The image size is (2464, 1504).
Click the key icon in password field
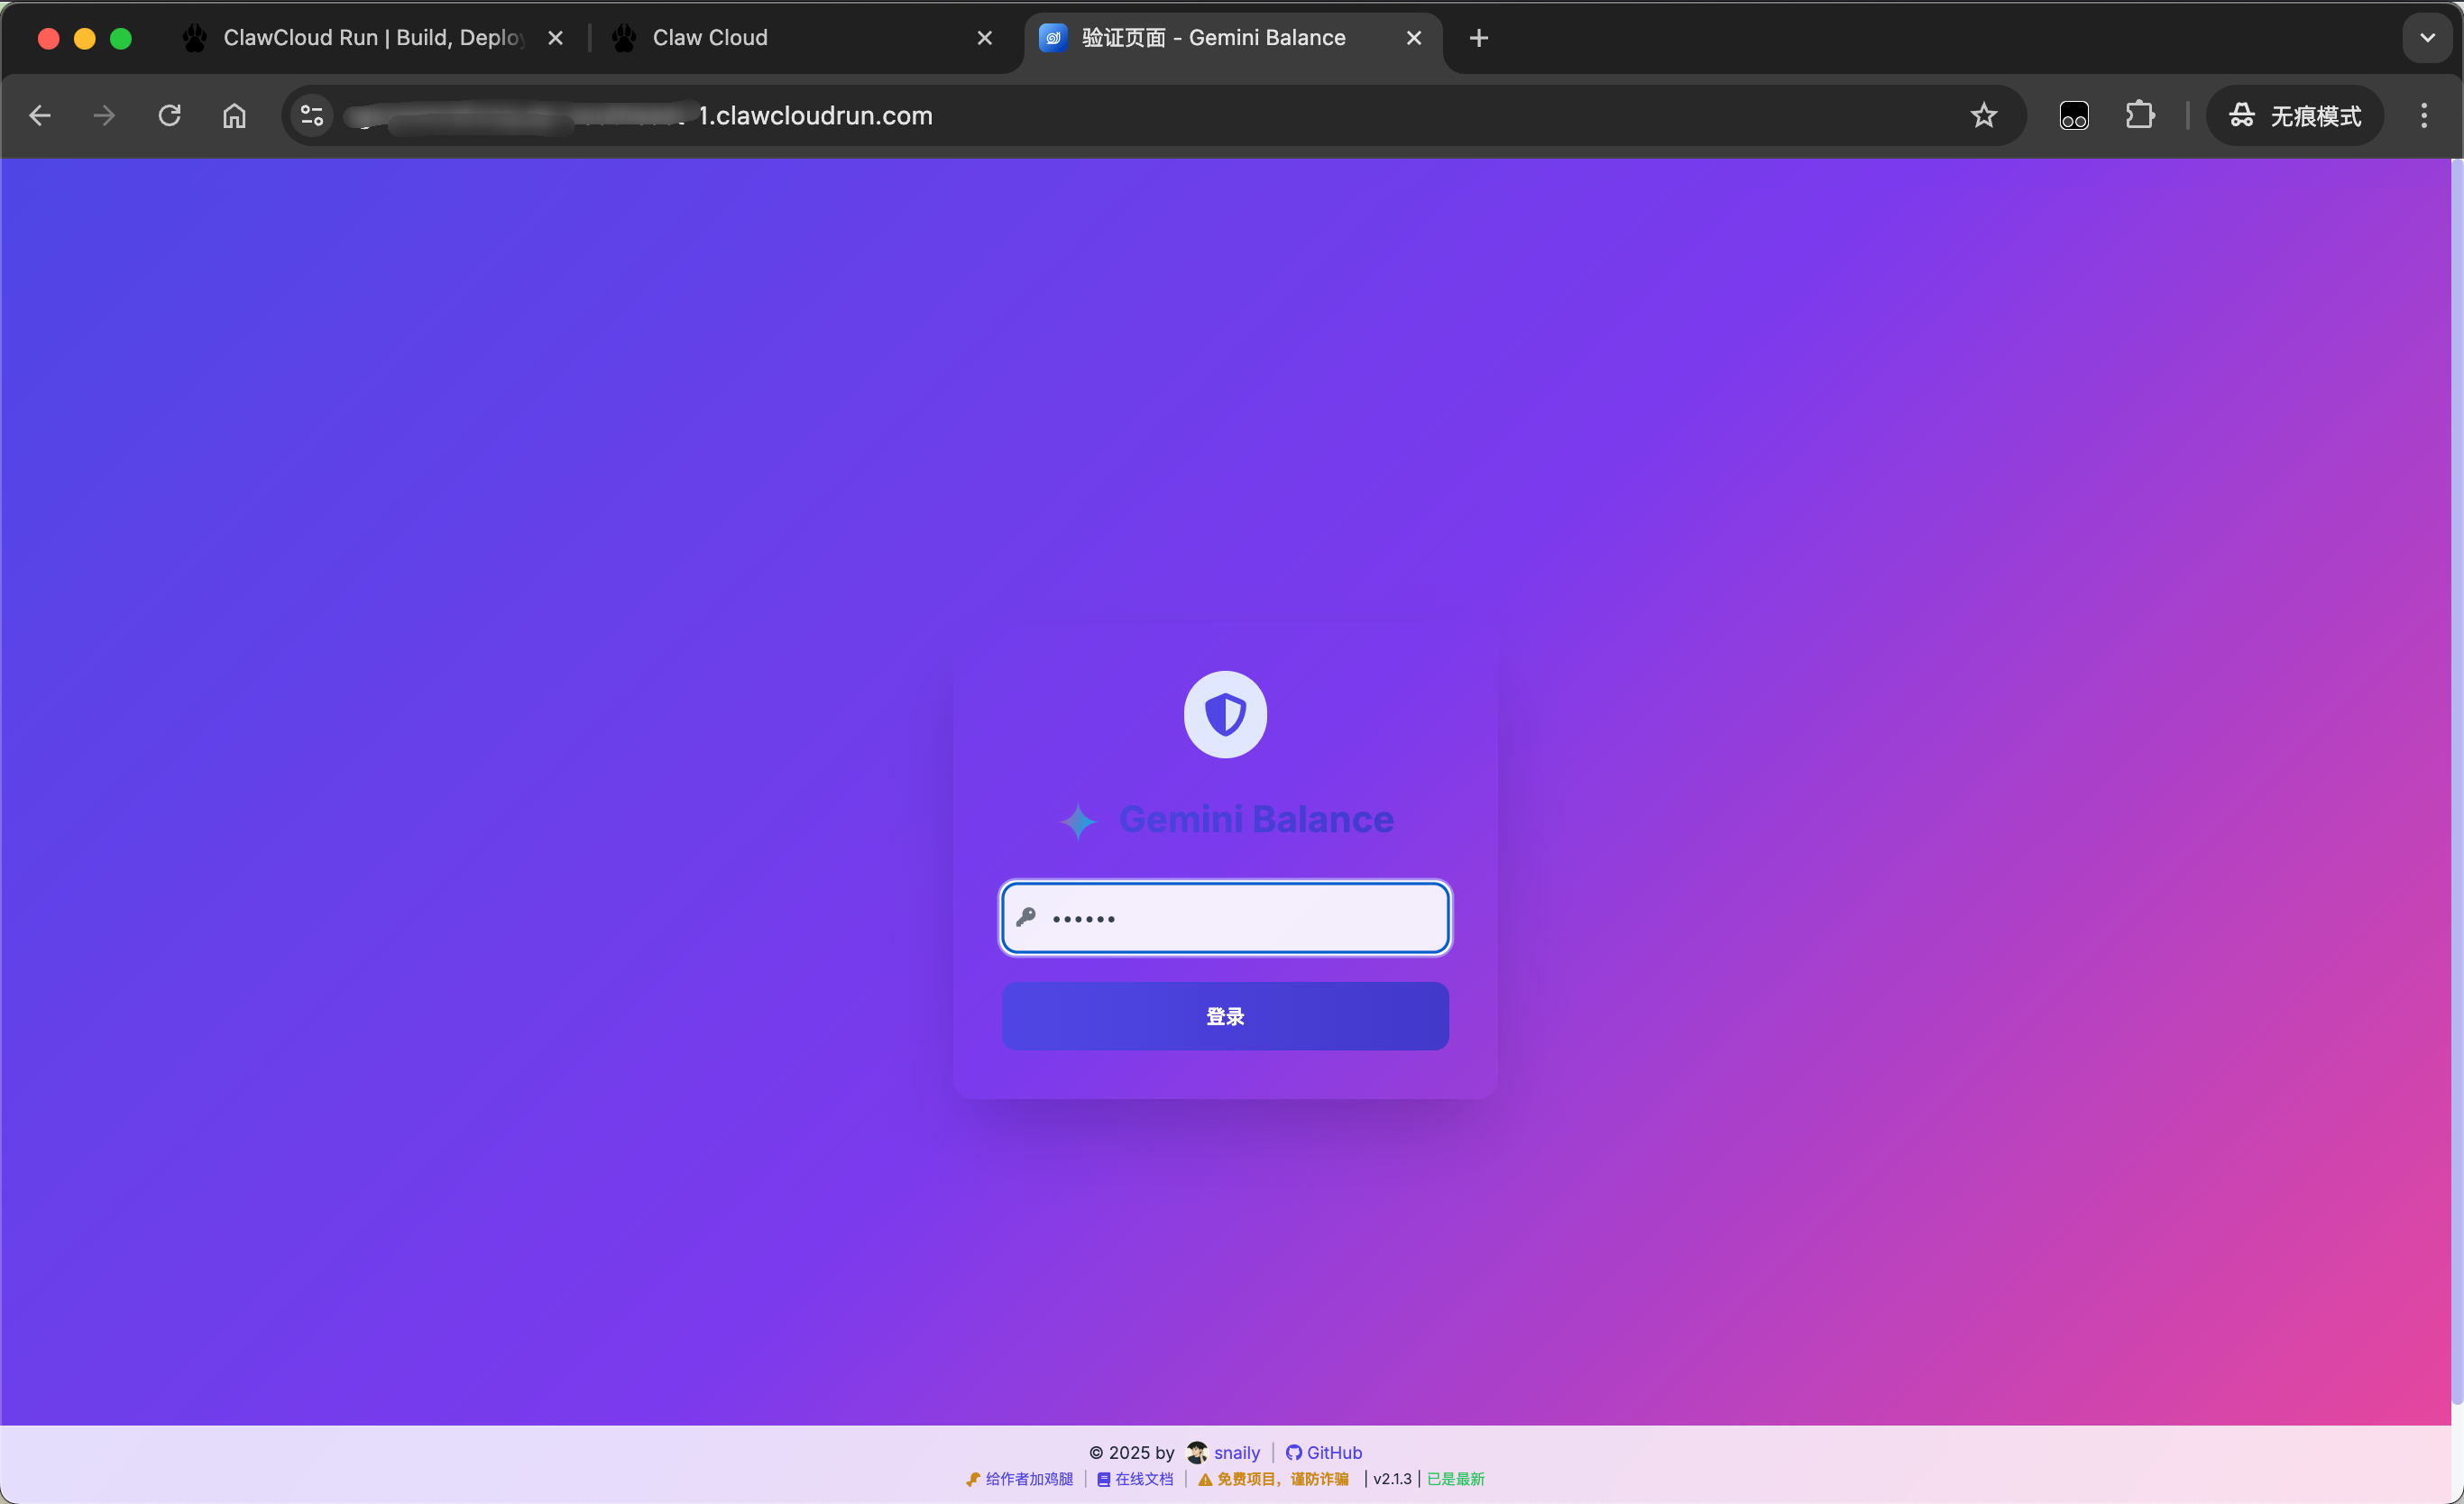pyautogui.click(x=1025, y=917)
